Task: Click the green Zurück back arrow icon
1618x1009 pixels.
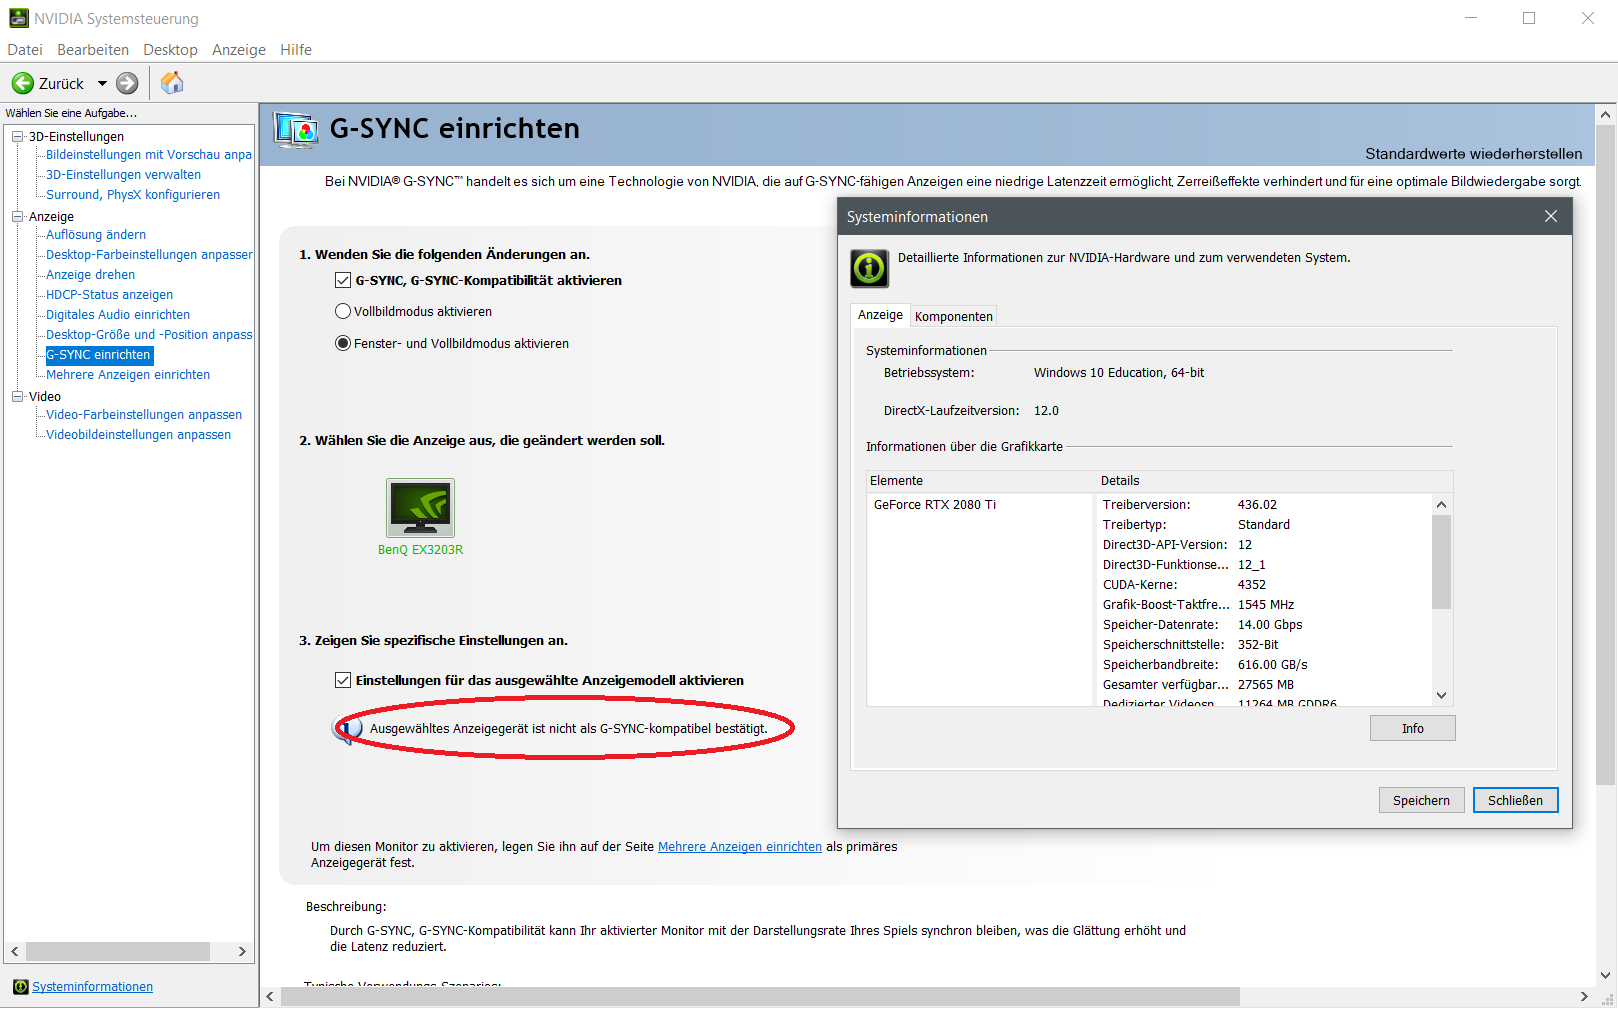Action: tap(23, 83)
